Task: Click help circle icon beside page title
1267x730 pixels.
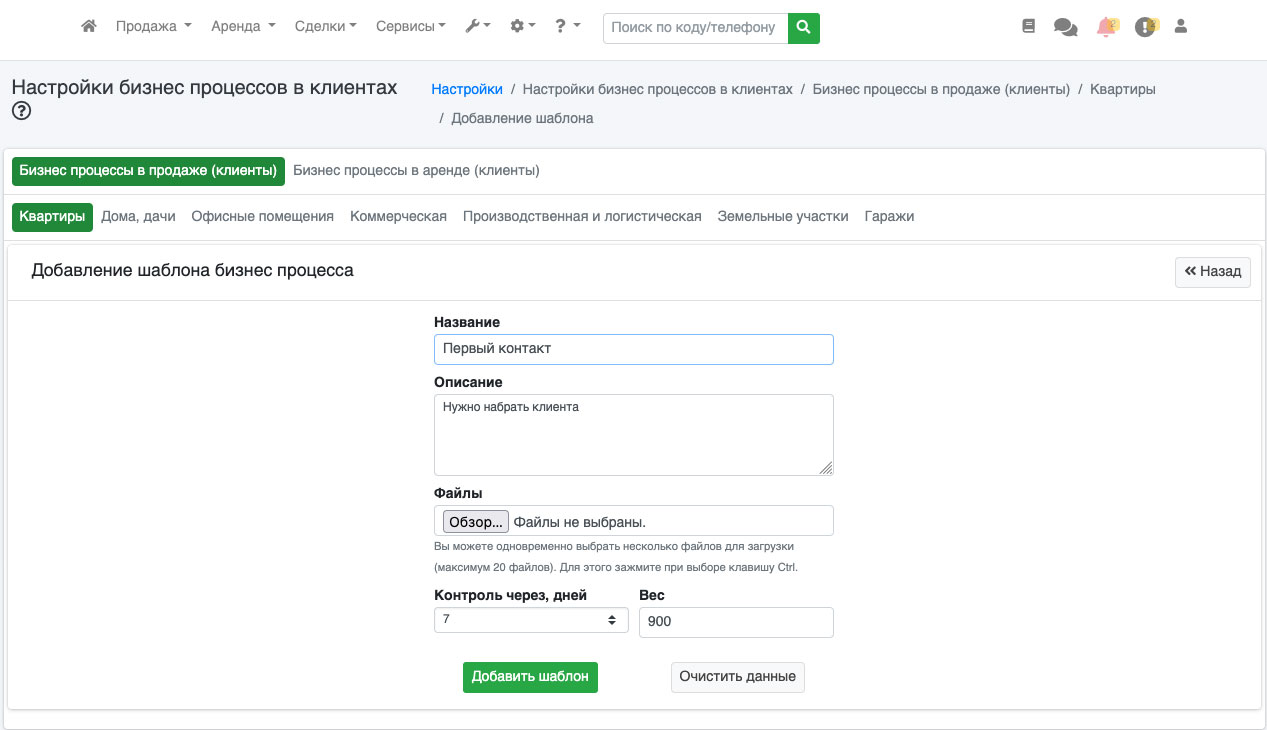Action: point(21,112)
